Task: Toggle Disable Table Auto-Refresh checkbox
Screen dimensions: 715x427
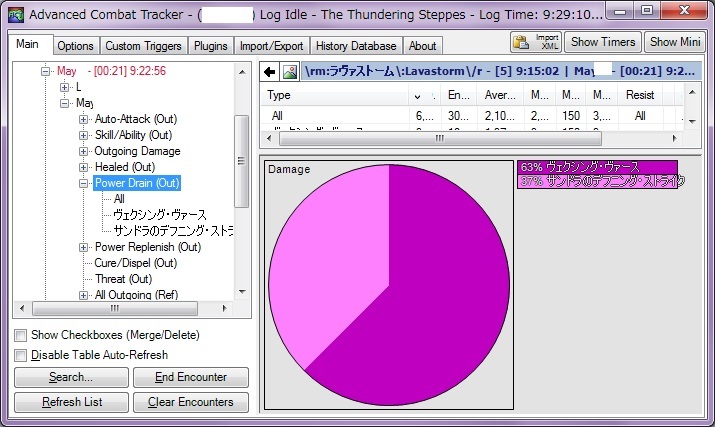Action: [x=21, y=355]
